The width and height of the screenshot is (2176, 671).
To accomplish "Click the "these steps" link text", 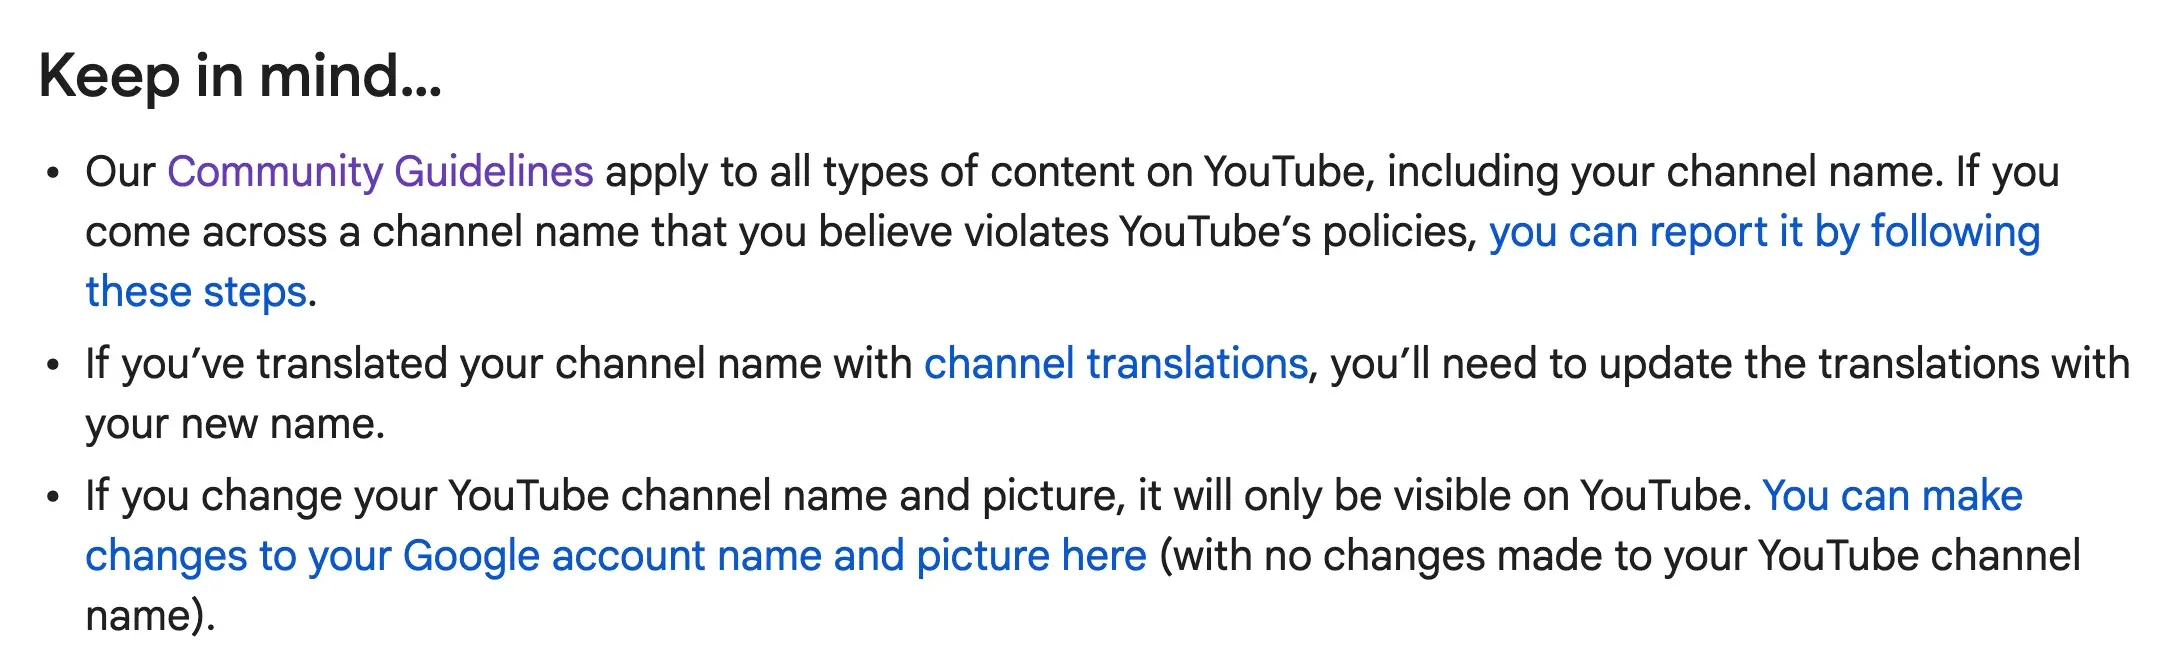I will coord(196,292).
